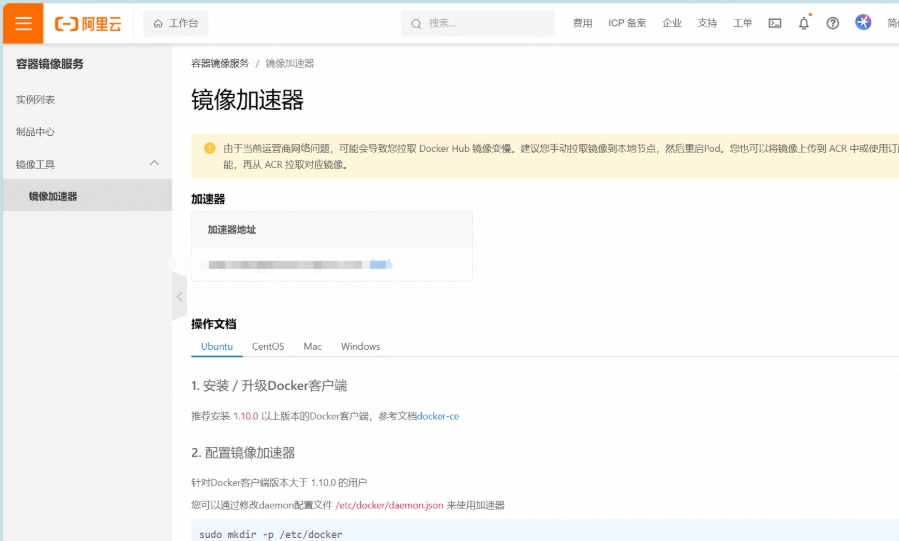This screenshot has width=899, height=541.
Task: Click the 加速器地址 column header
Action: [232, 230]
